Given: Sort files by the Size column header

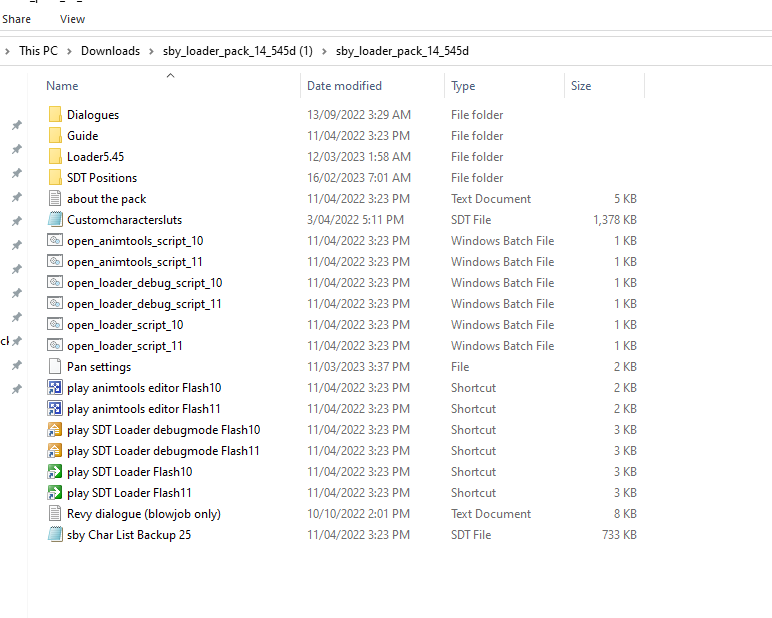Looking at the screenshot, I should coord(581,86).
